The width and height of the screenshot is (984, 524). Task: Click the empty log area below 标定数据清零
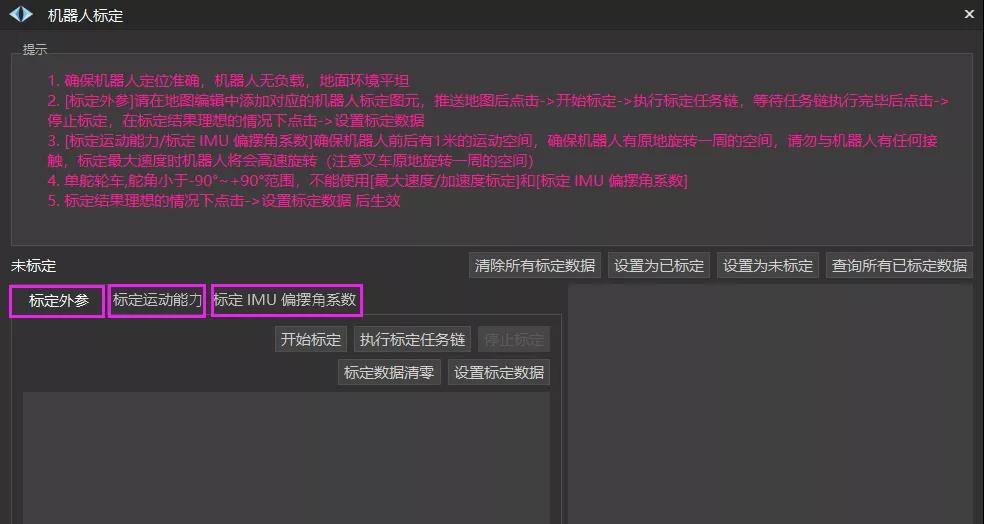[286, 455]
